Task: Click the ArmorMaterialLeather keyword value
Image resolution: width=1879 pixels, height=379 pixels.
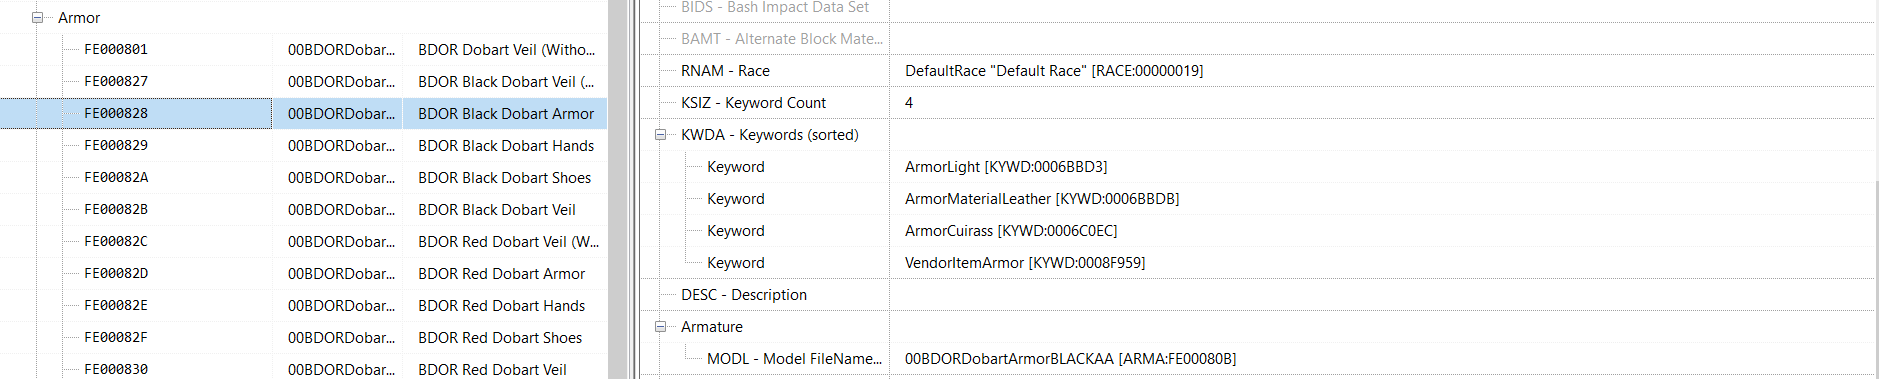Action: (1042, 199)
